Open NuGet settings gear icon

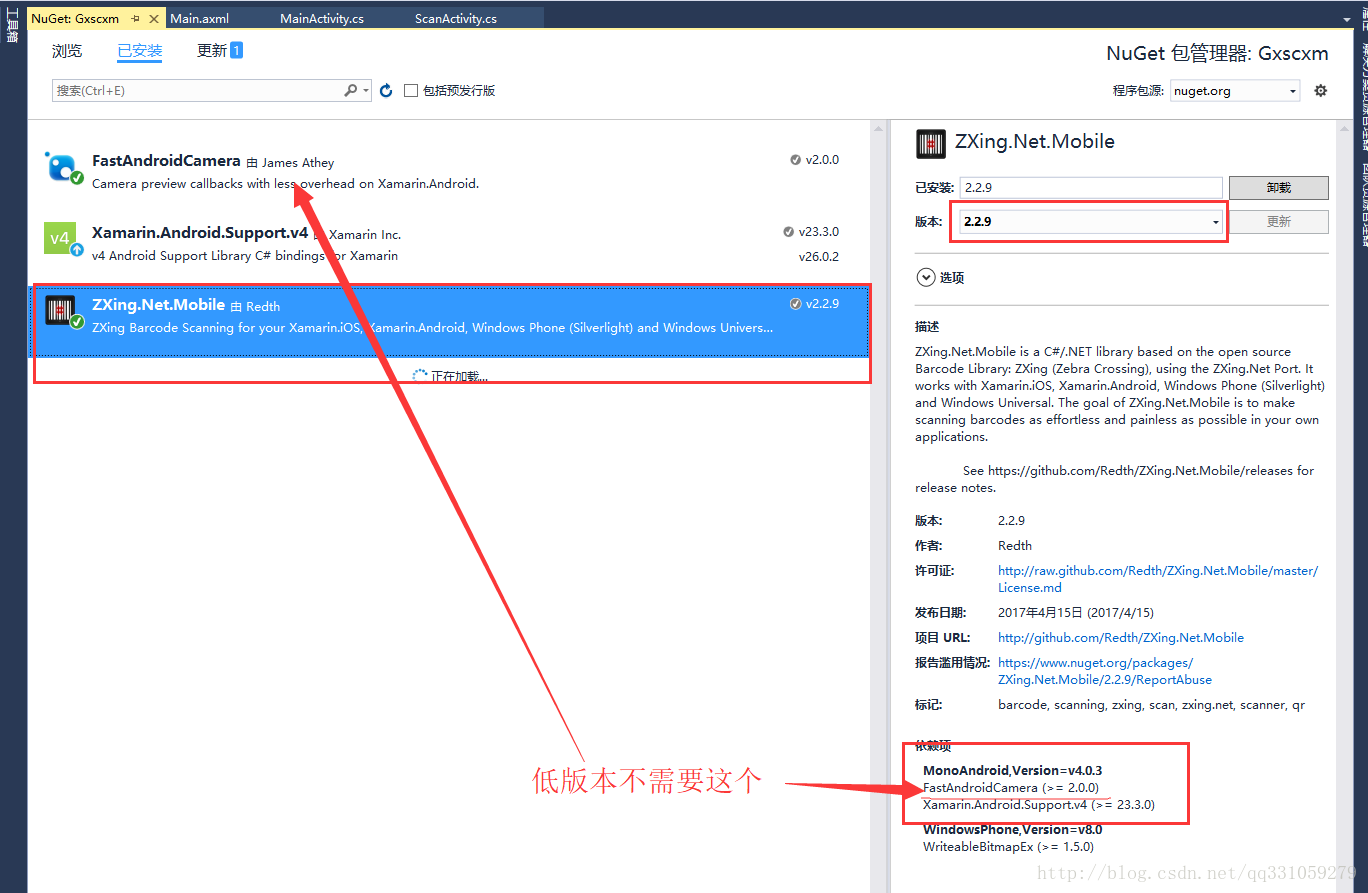1320,91
